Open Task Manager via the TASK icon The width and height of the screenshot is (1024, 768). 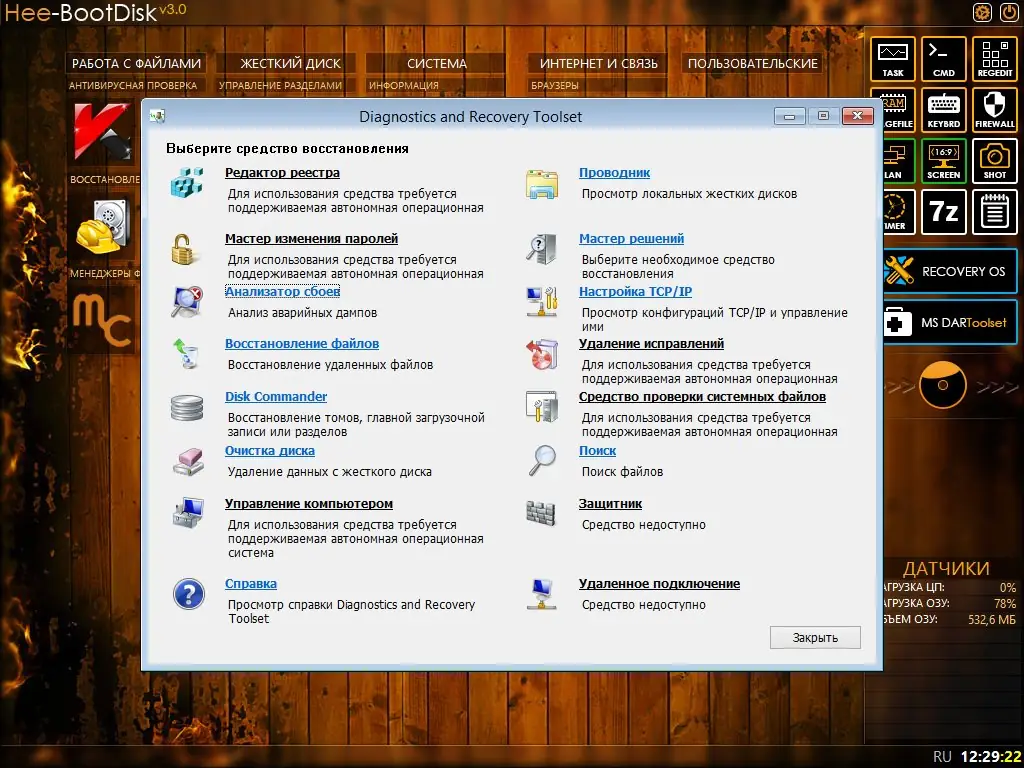click(x=892, y=59)
